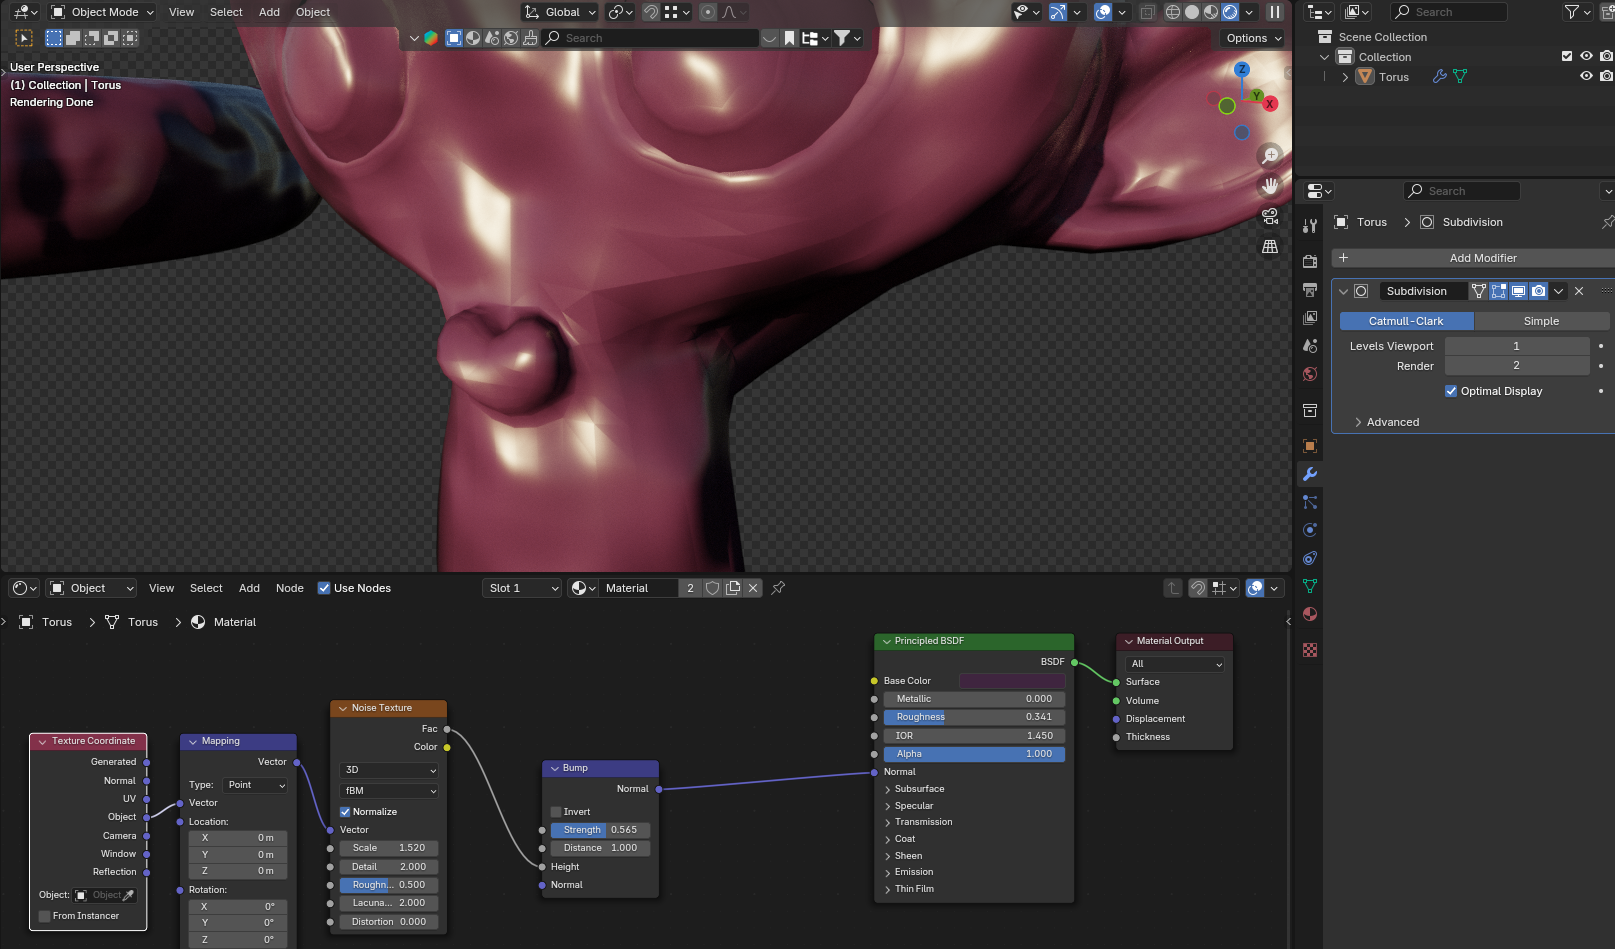Screen dimensions: 1615x949
Task: Select solid viewport shading
Action: [1192, 12]
